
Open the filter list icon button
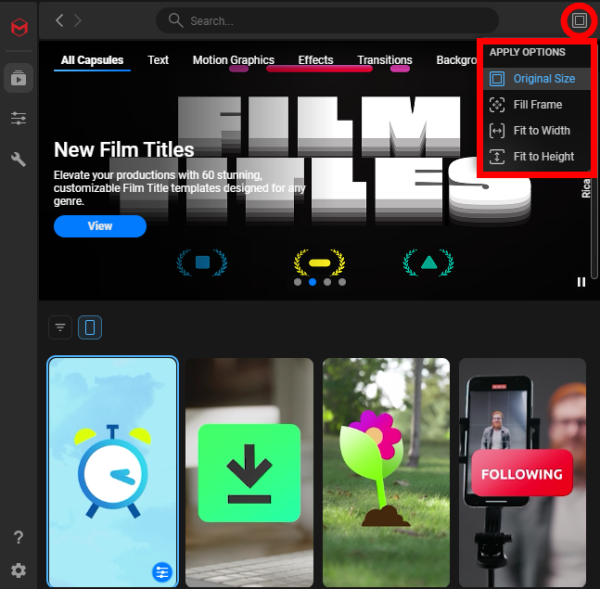[60, 327]
